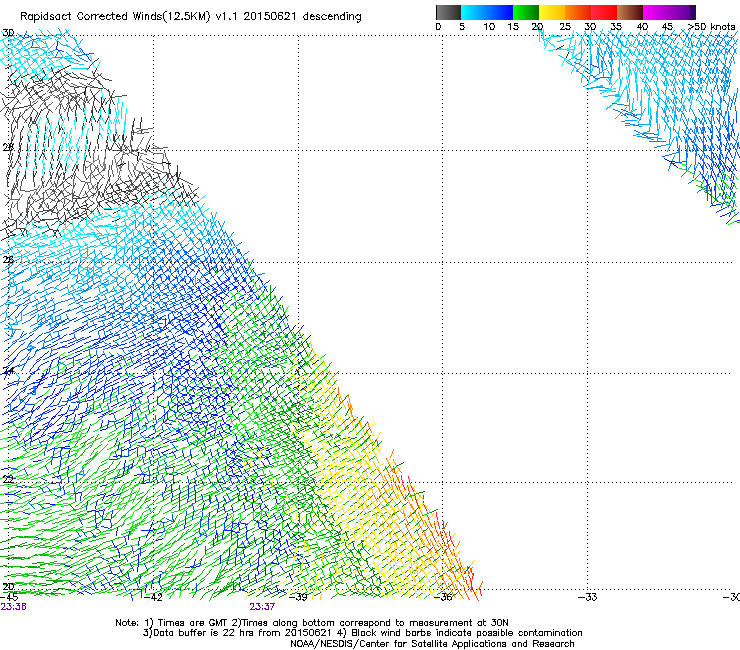Click the latitude label '26'
740x650 pixels.
8,260
